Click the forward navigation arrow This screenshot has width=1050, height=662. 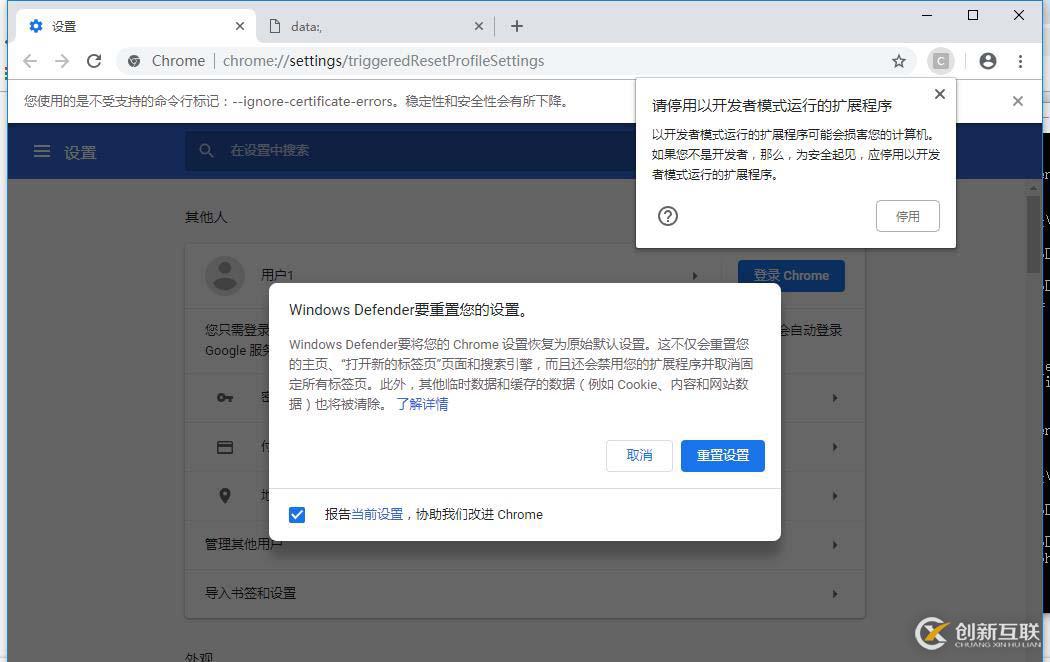tap(62, 61)
